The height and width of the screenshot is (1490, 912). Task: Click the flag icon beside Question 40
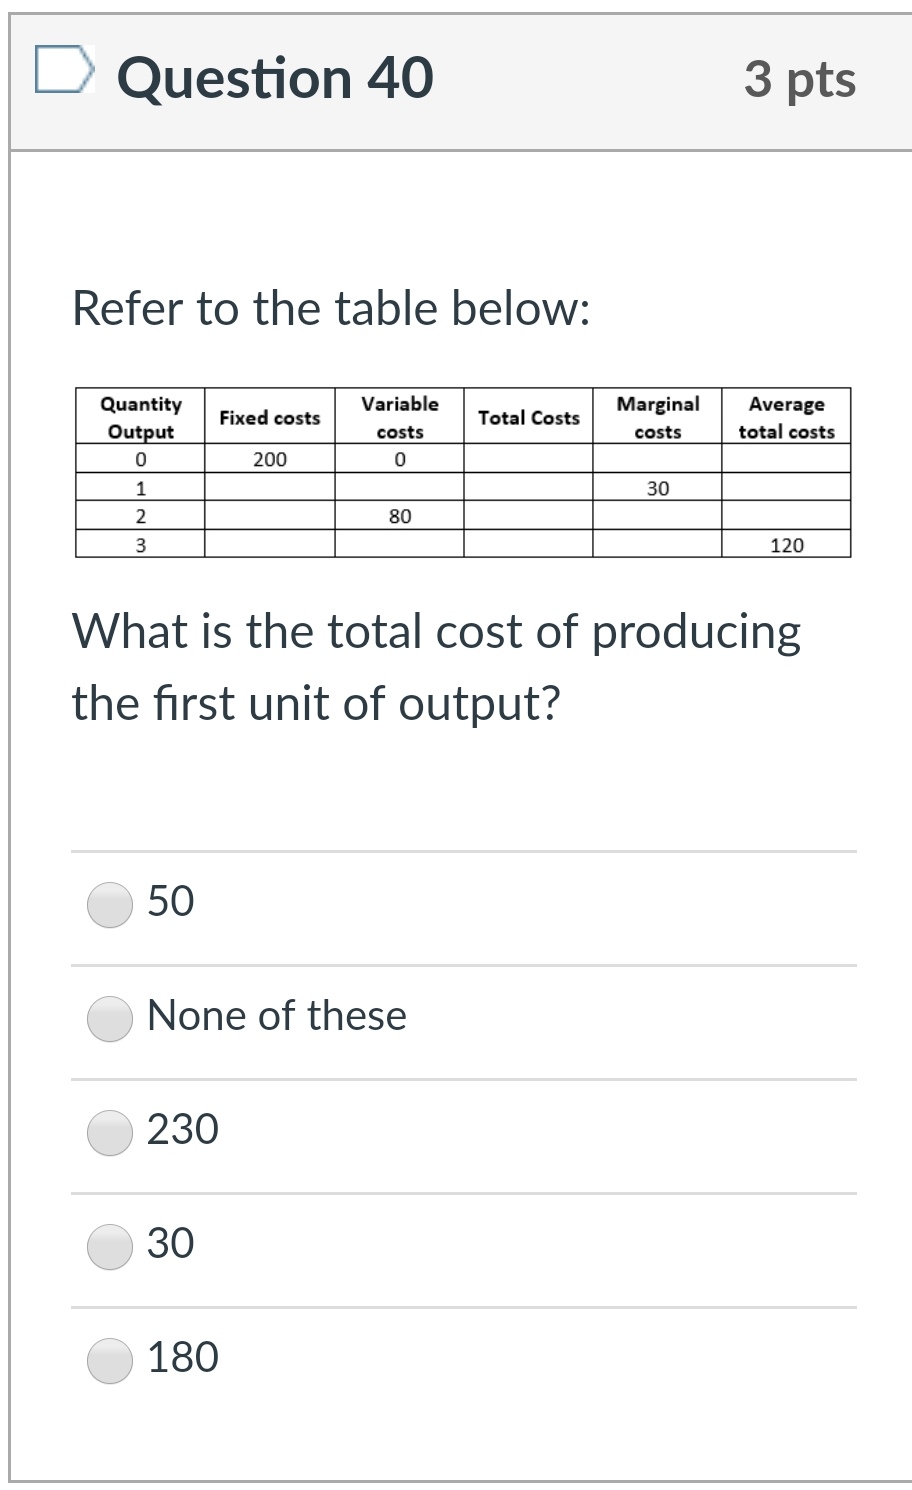pos(64,72)
